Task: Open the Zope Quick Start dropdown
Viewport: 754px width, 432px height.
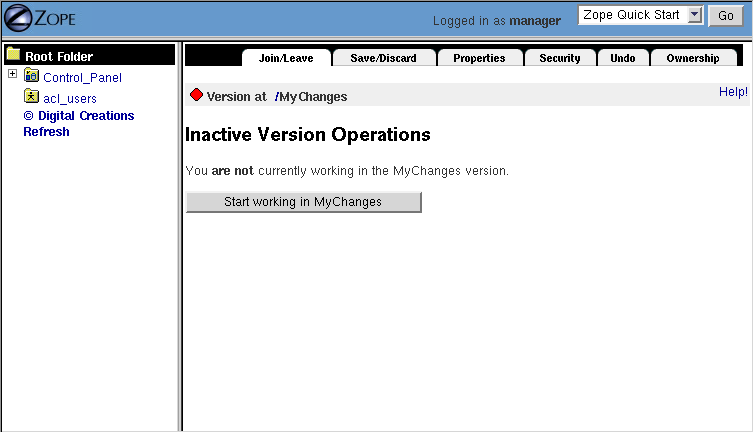Action: 643,16
